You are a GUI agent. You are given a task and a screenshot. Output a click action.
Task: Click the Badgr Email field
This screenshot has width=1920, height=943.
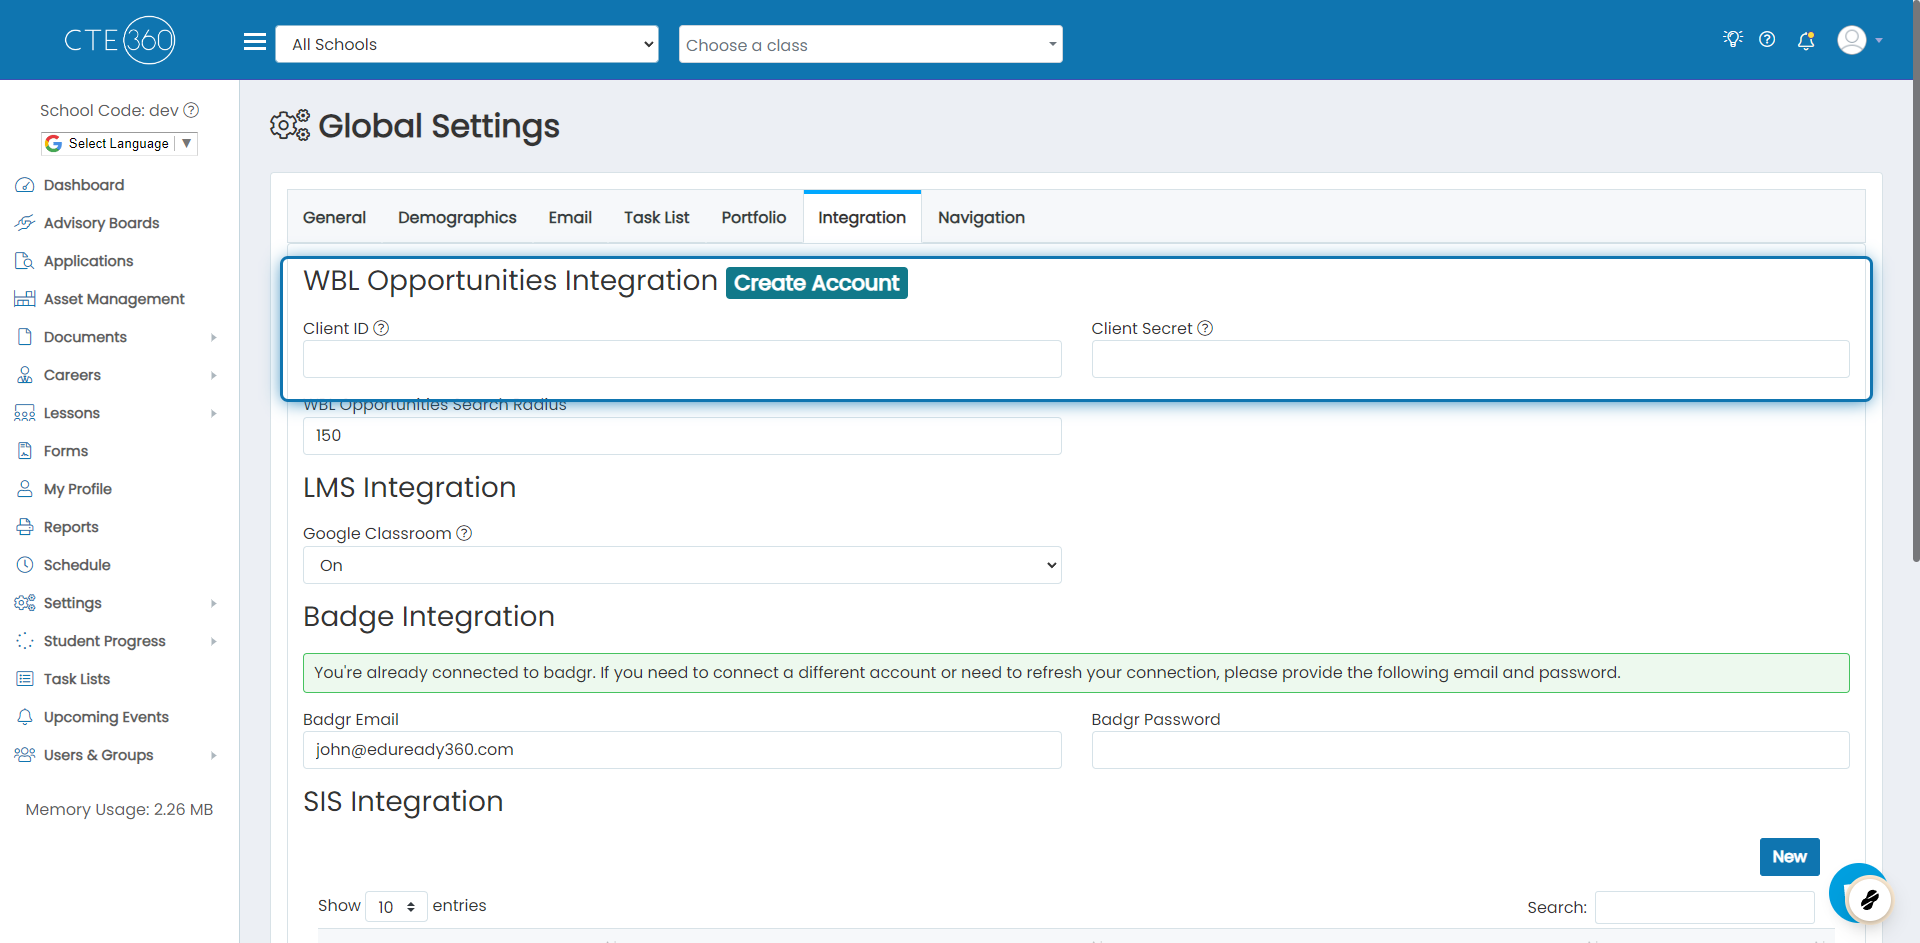[682, 750]
